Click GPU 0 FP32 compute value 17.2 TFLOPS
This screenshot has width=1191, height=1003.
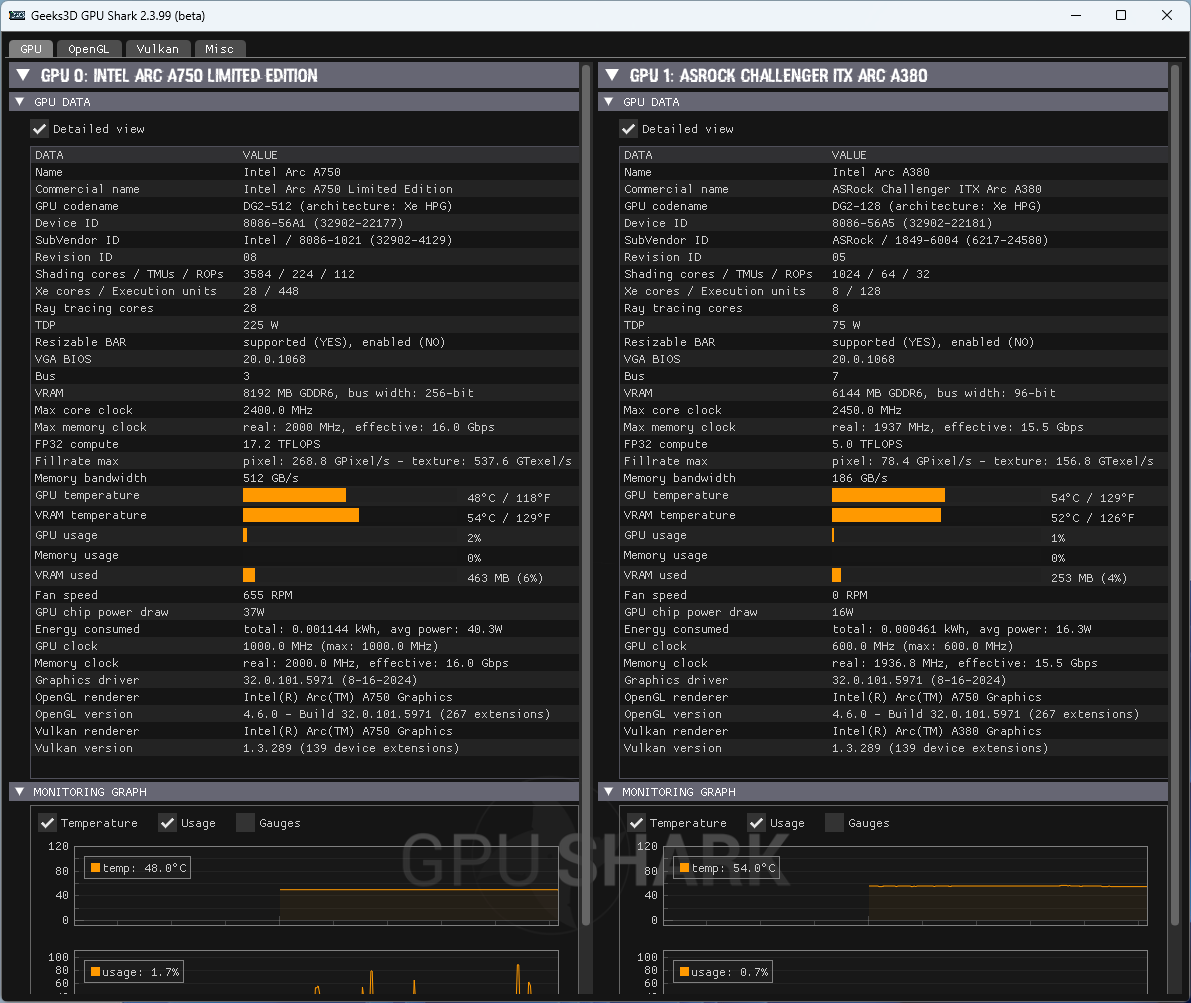click(282, 444)
